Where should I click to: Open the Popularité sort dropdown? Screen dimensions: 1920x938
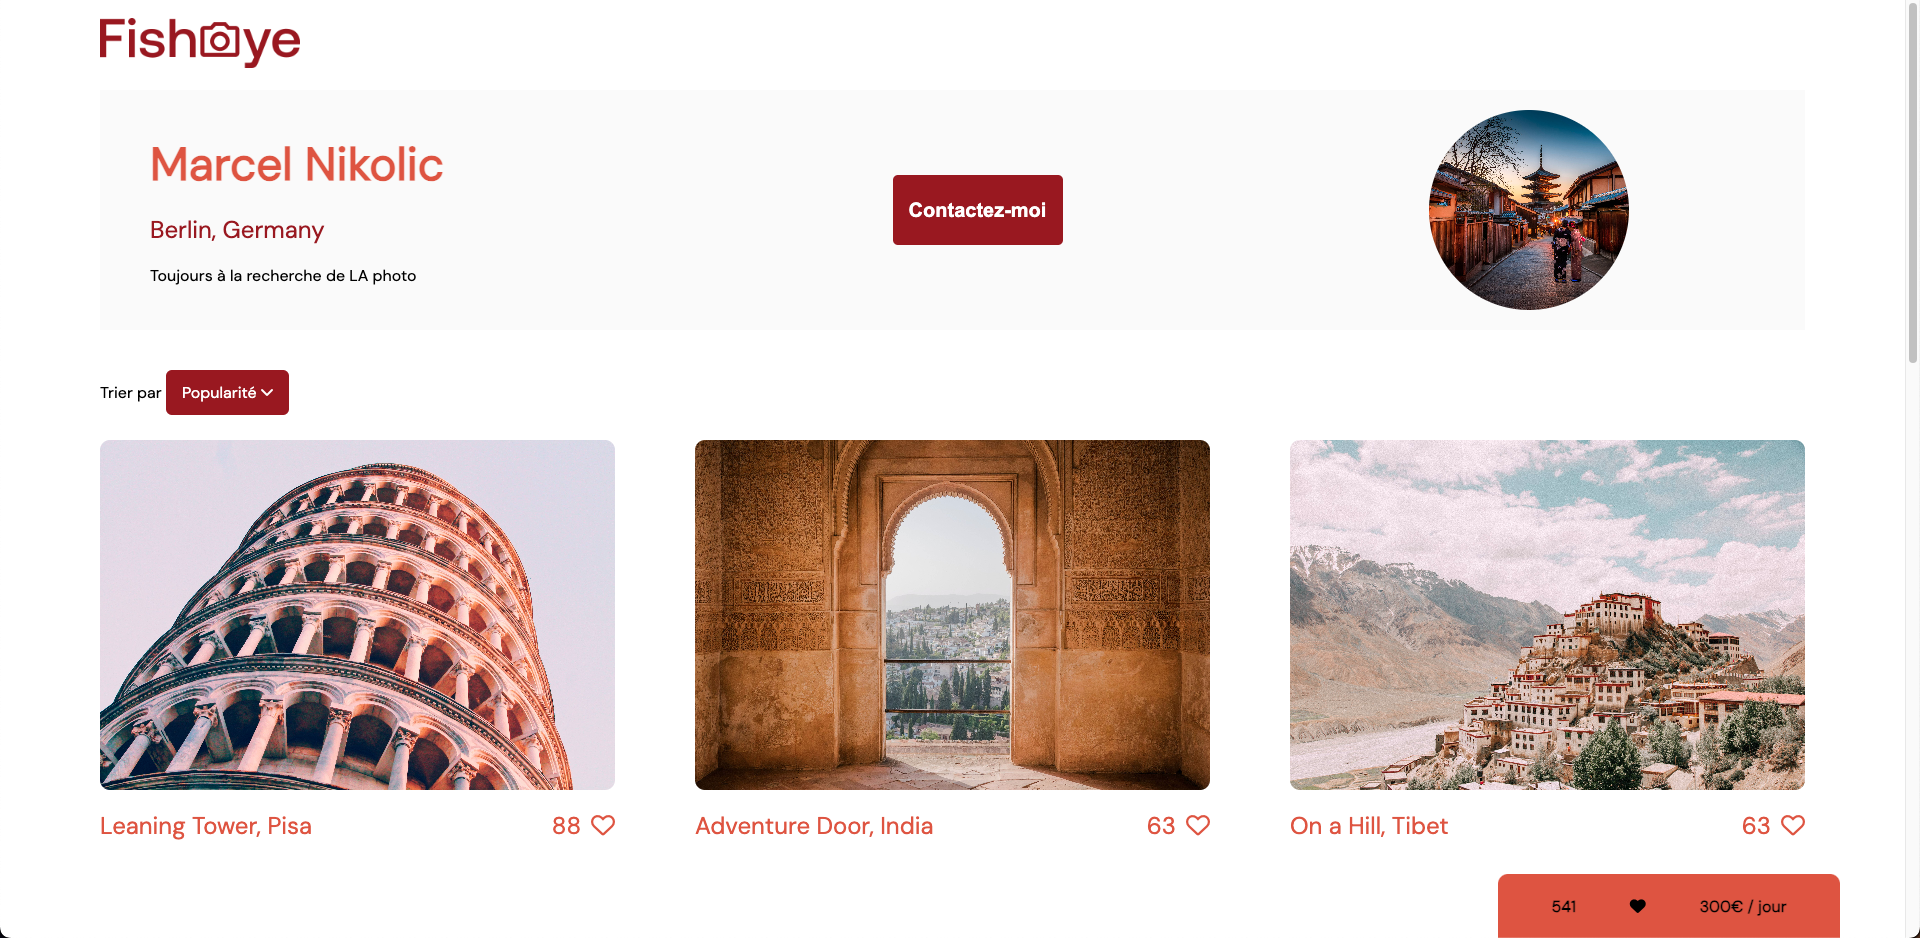(219, 393)
